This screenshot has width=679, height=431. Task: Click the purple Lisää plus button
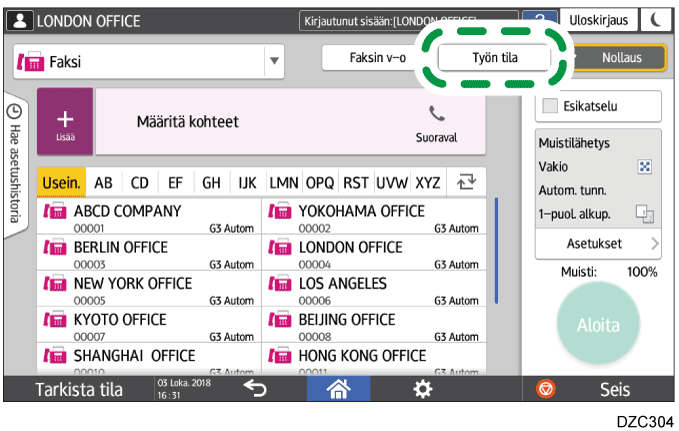pyautogui.click(x=65, y=121)
